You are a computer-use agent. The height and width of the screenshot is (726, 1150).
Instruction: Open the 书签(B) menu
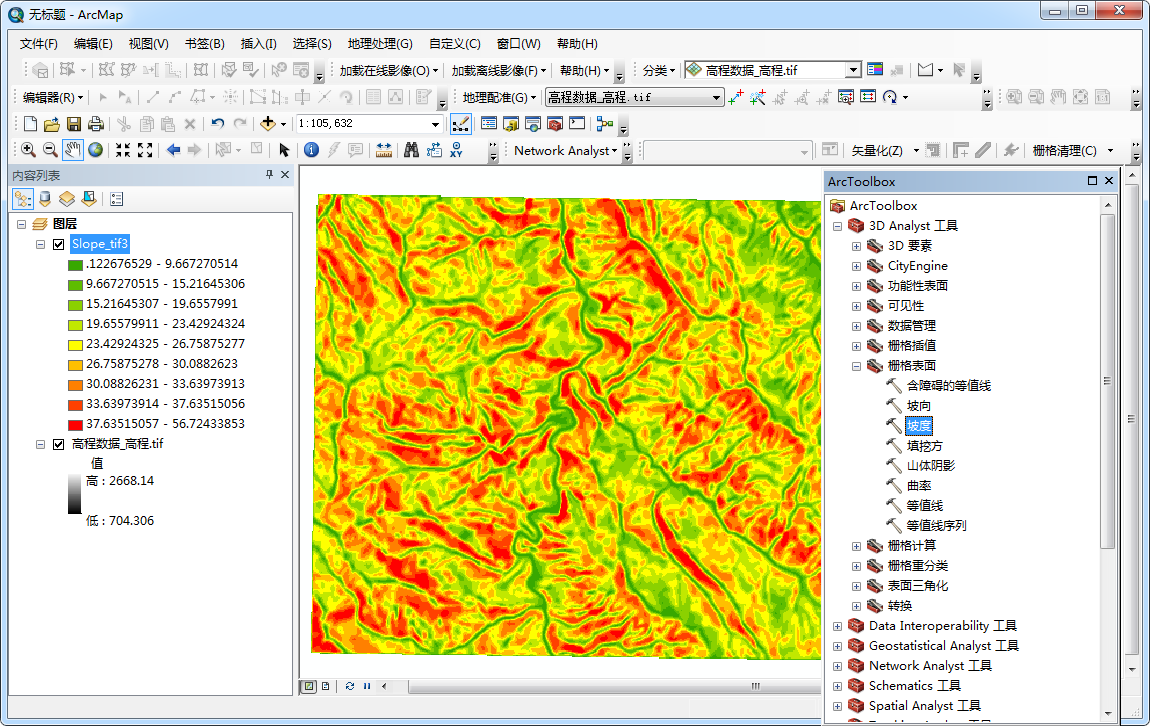(x=205, y=44)
